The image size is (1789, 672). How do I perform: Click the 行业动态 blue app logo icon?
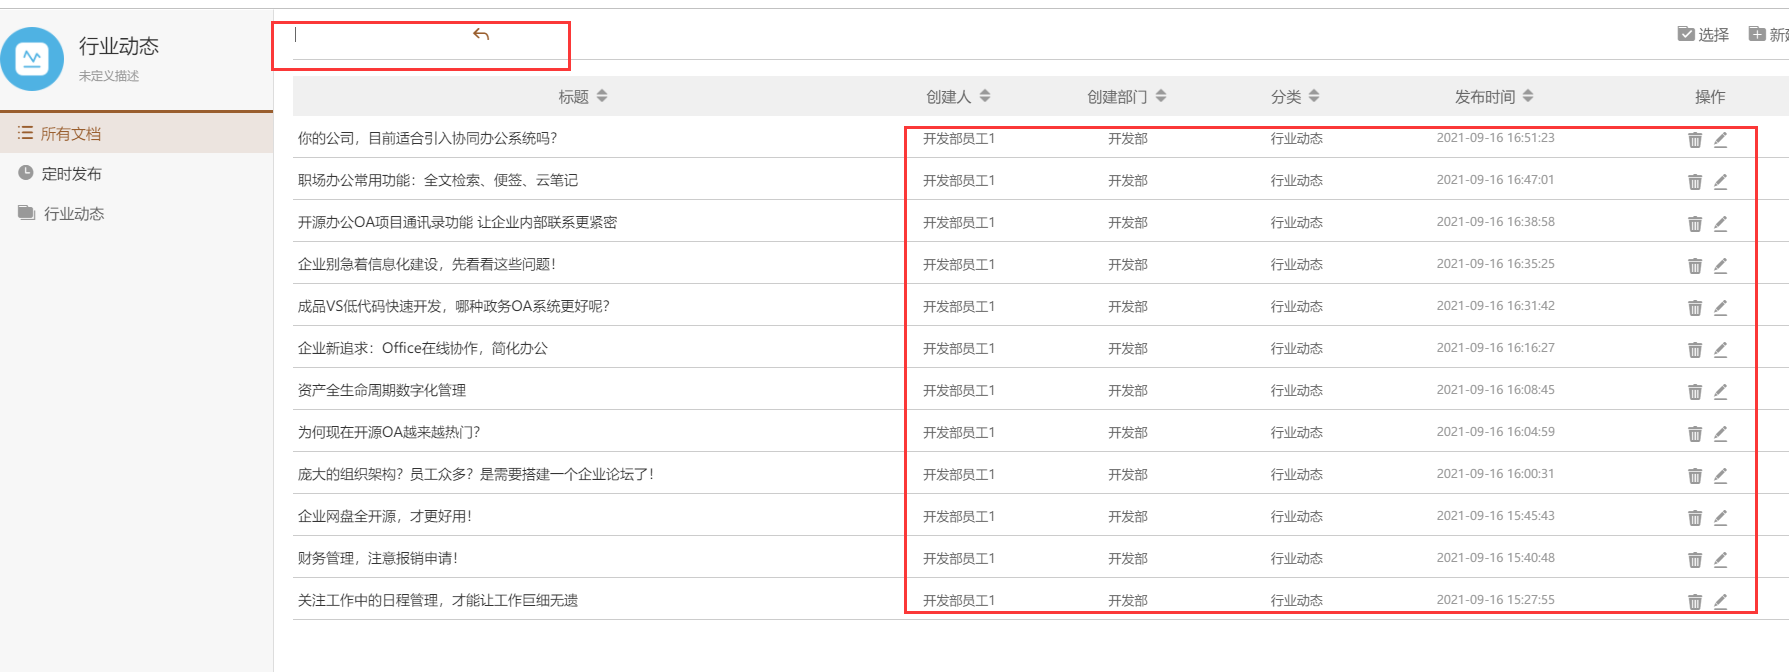pos(32,59)
